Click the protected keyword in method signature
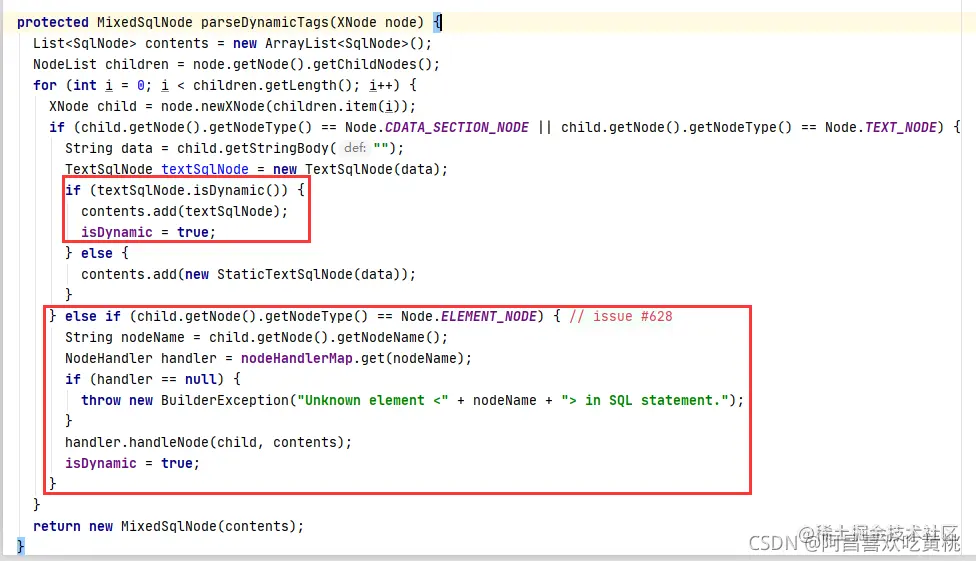Viewport: 976px width, 561px height. click(x=53, y=22)
